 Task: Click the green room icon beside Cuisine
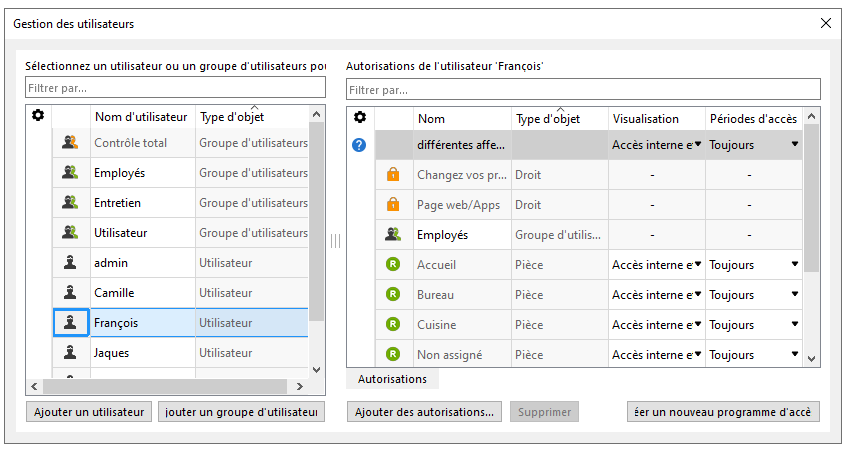click(x=393, y=325)
